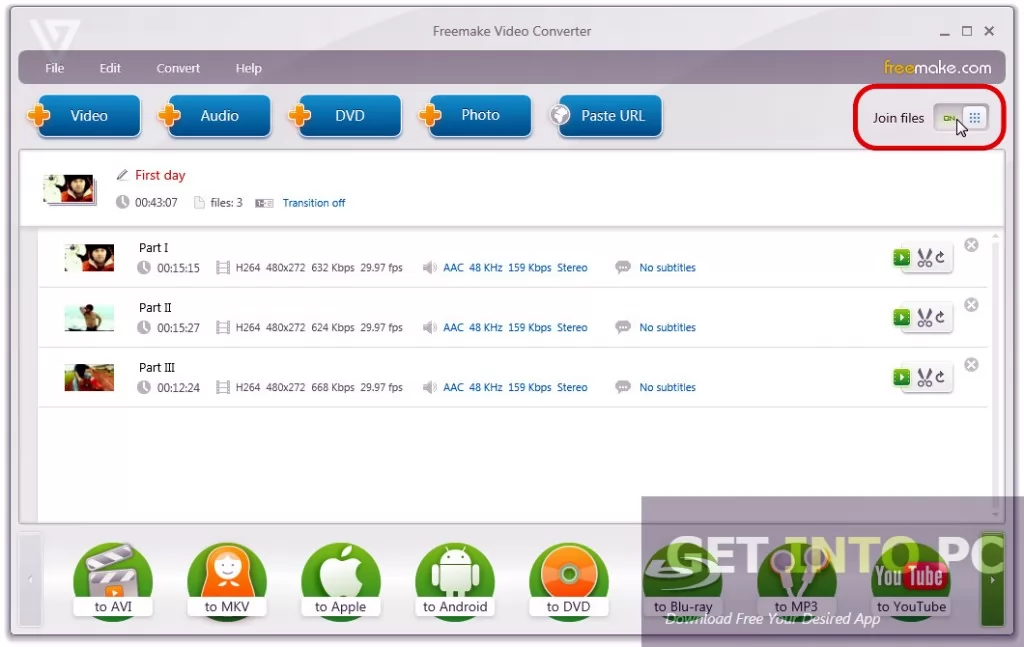Viewport: 1024px width, 647px height.
Task: Click the 00:12:24 duration of Part III
Action: (178, 388)
